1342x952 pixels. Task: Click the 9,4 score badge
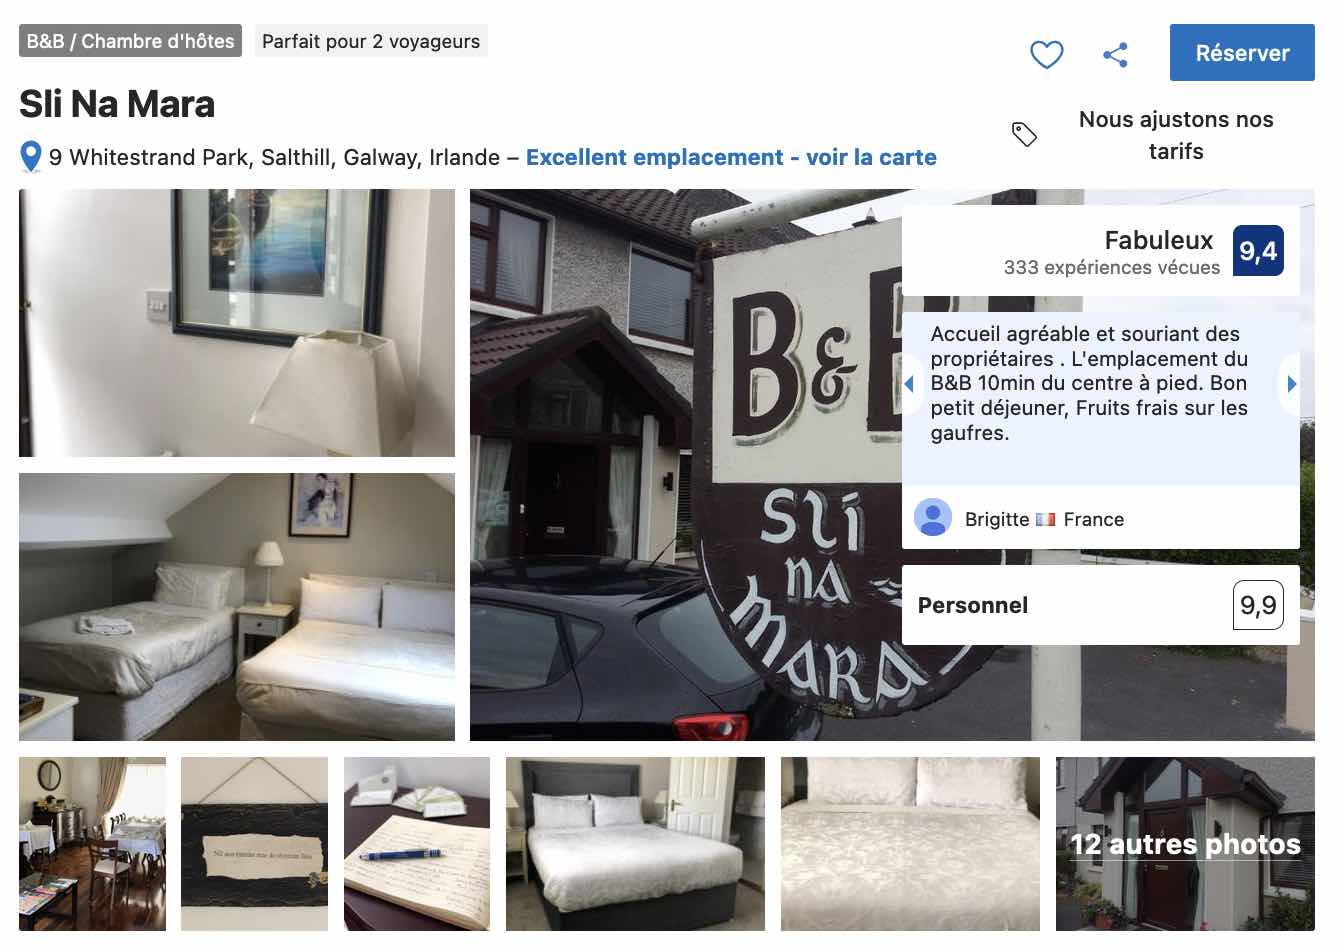(1258, 250)
